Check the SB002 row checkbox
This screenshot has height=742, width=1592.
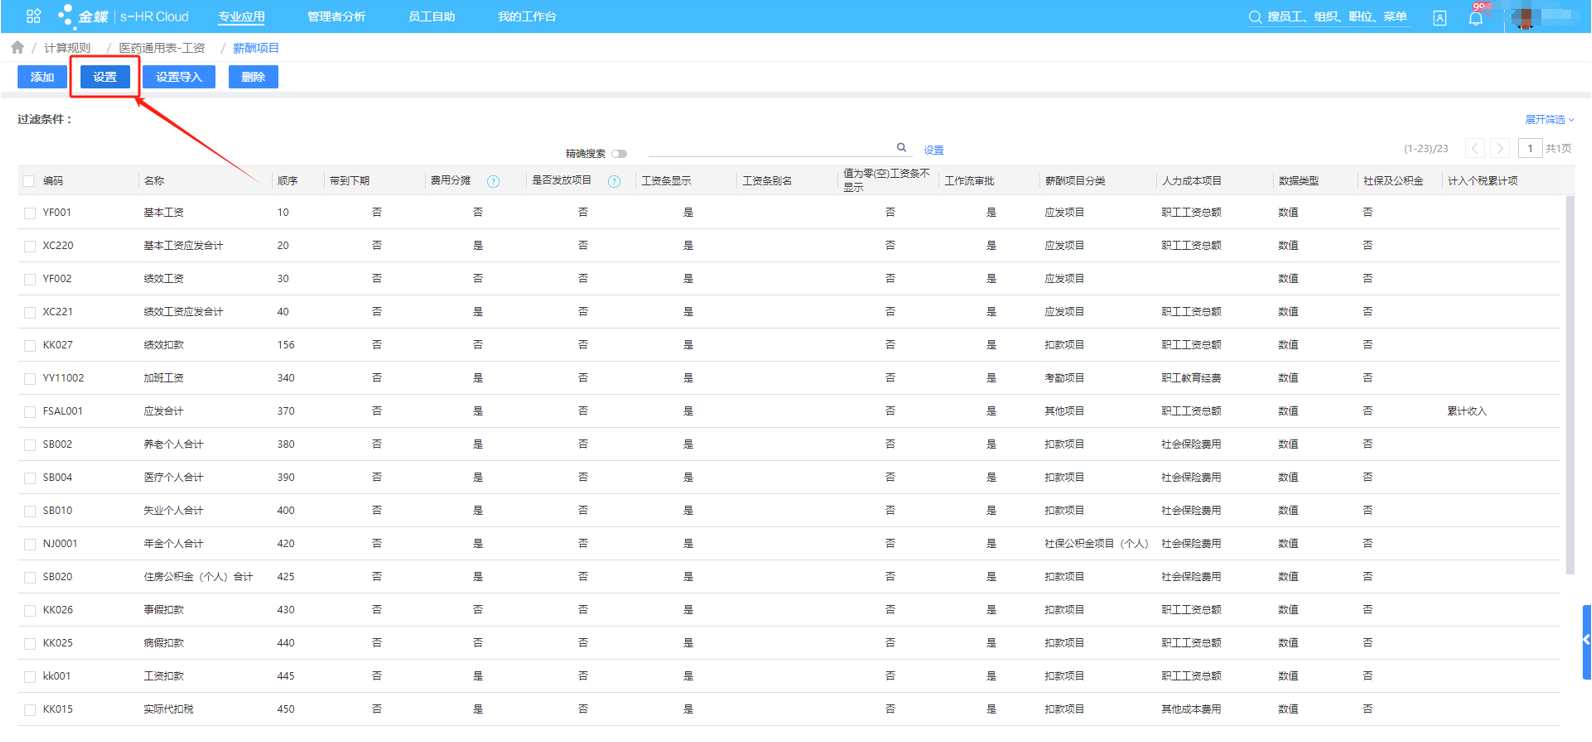(30, 444)
